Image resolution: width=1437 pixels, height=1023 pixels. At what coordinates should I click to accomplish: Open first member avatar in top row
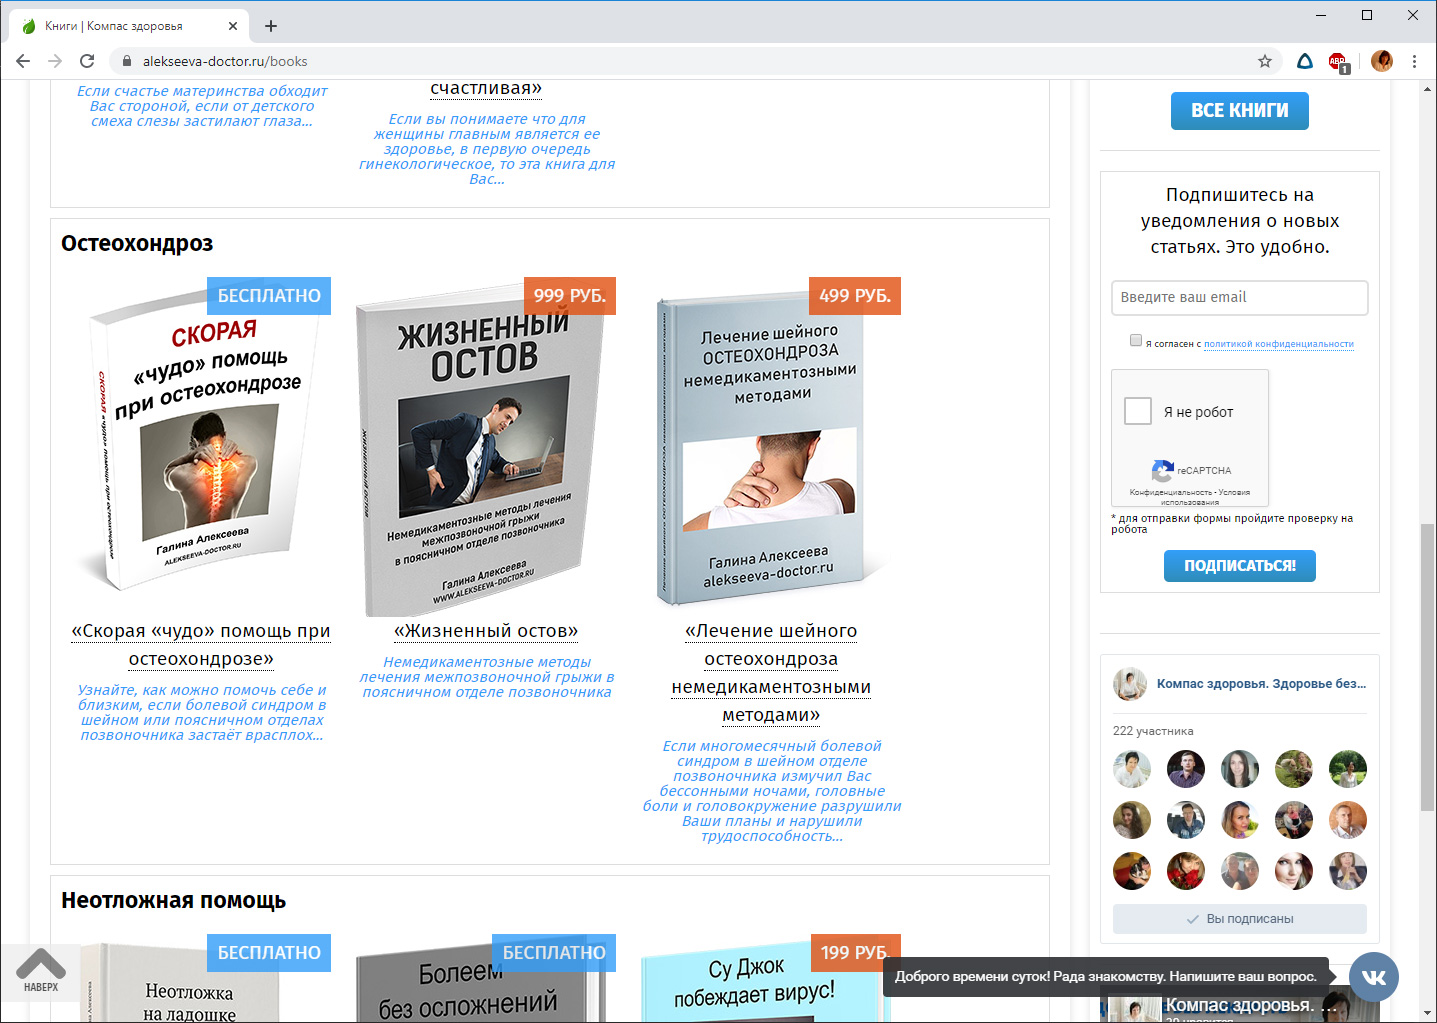[1132, 769]
